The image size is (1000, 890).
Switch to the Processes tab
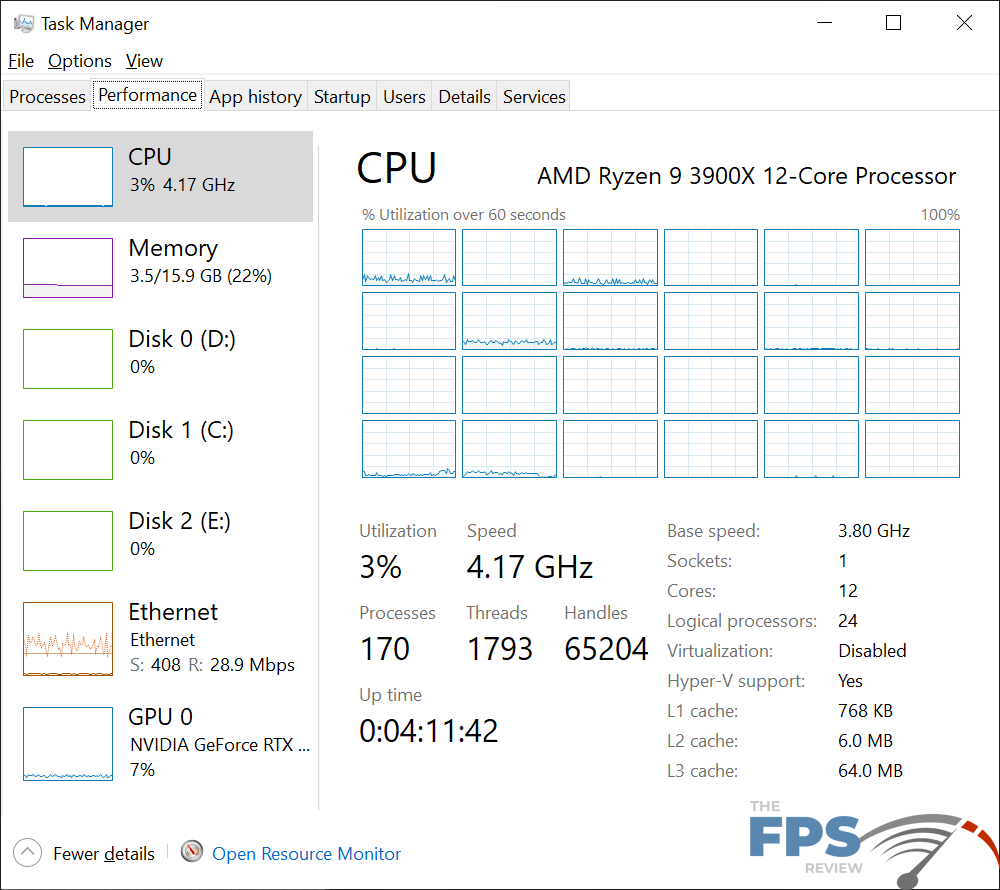(x=47, y=96)
